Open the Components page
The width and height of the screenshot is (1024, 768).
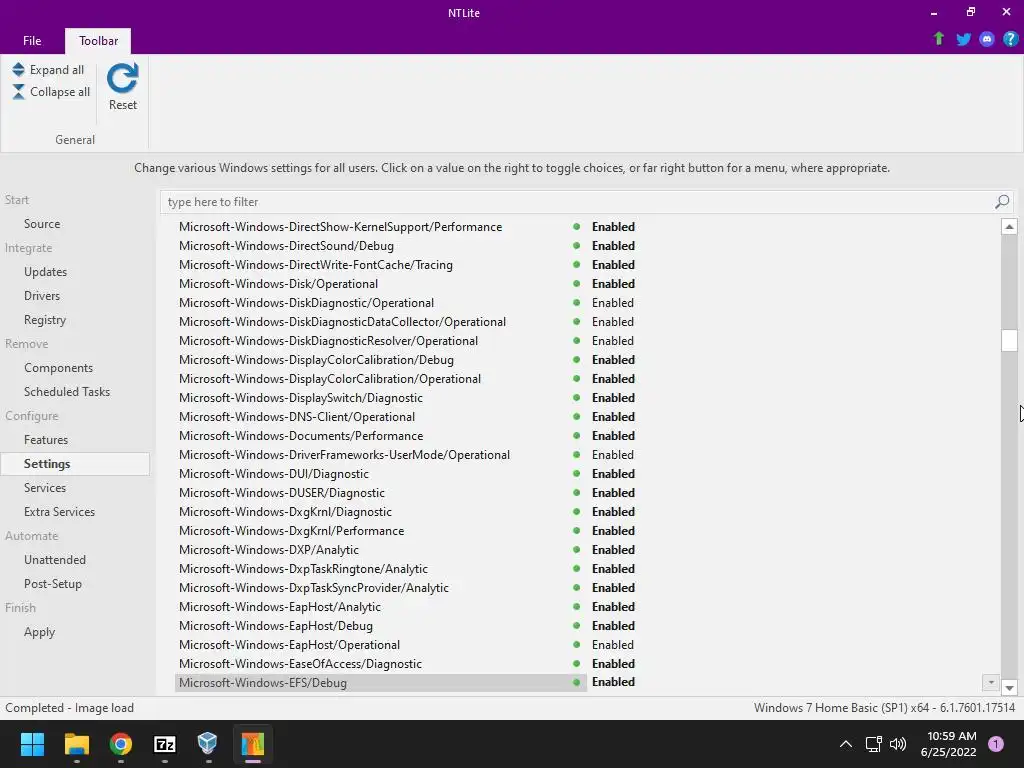[58, 368]
